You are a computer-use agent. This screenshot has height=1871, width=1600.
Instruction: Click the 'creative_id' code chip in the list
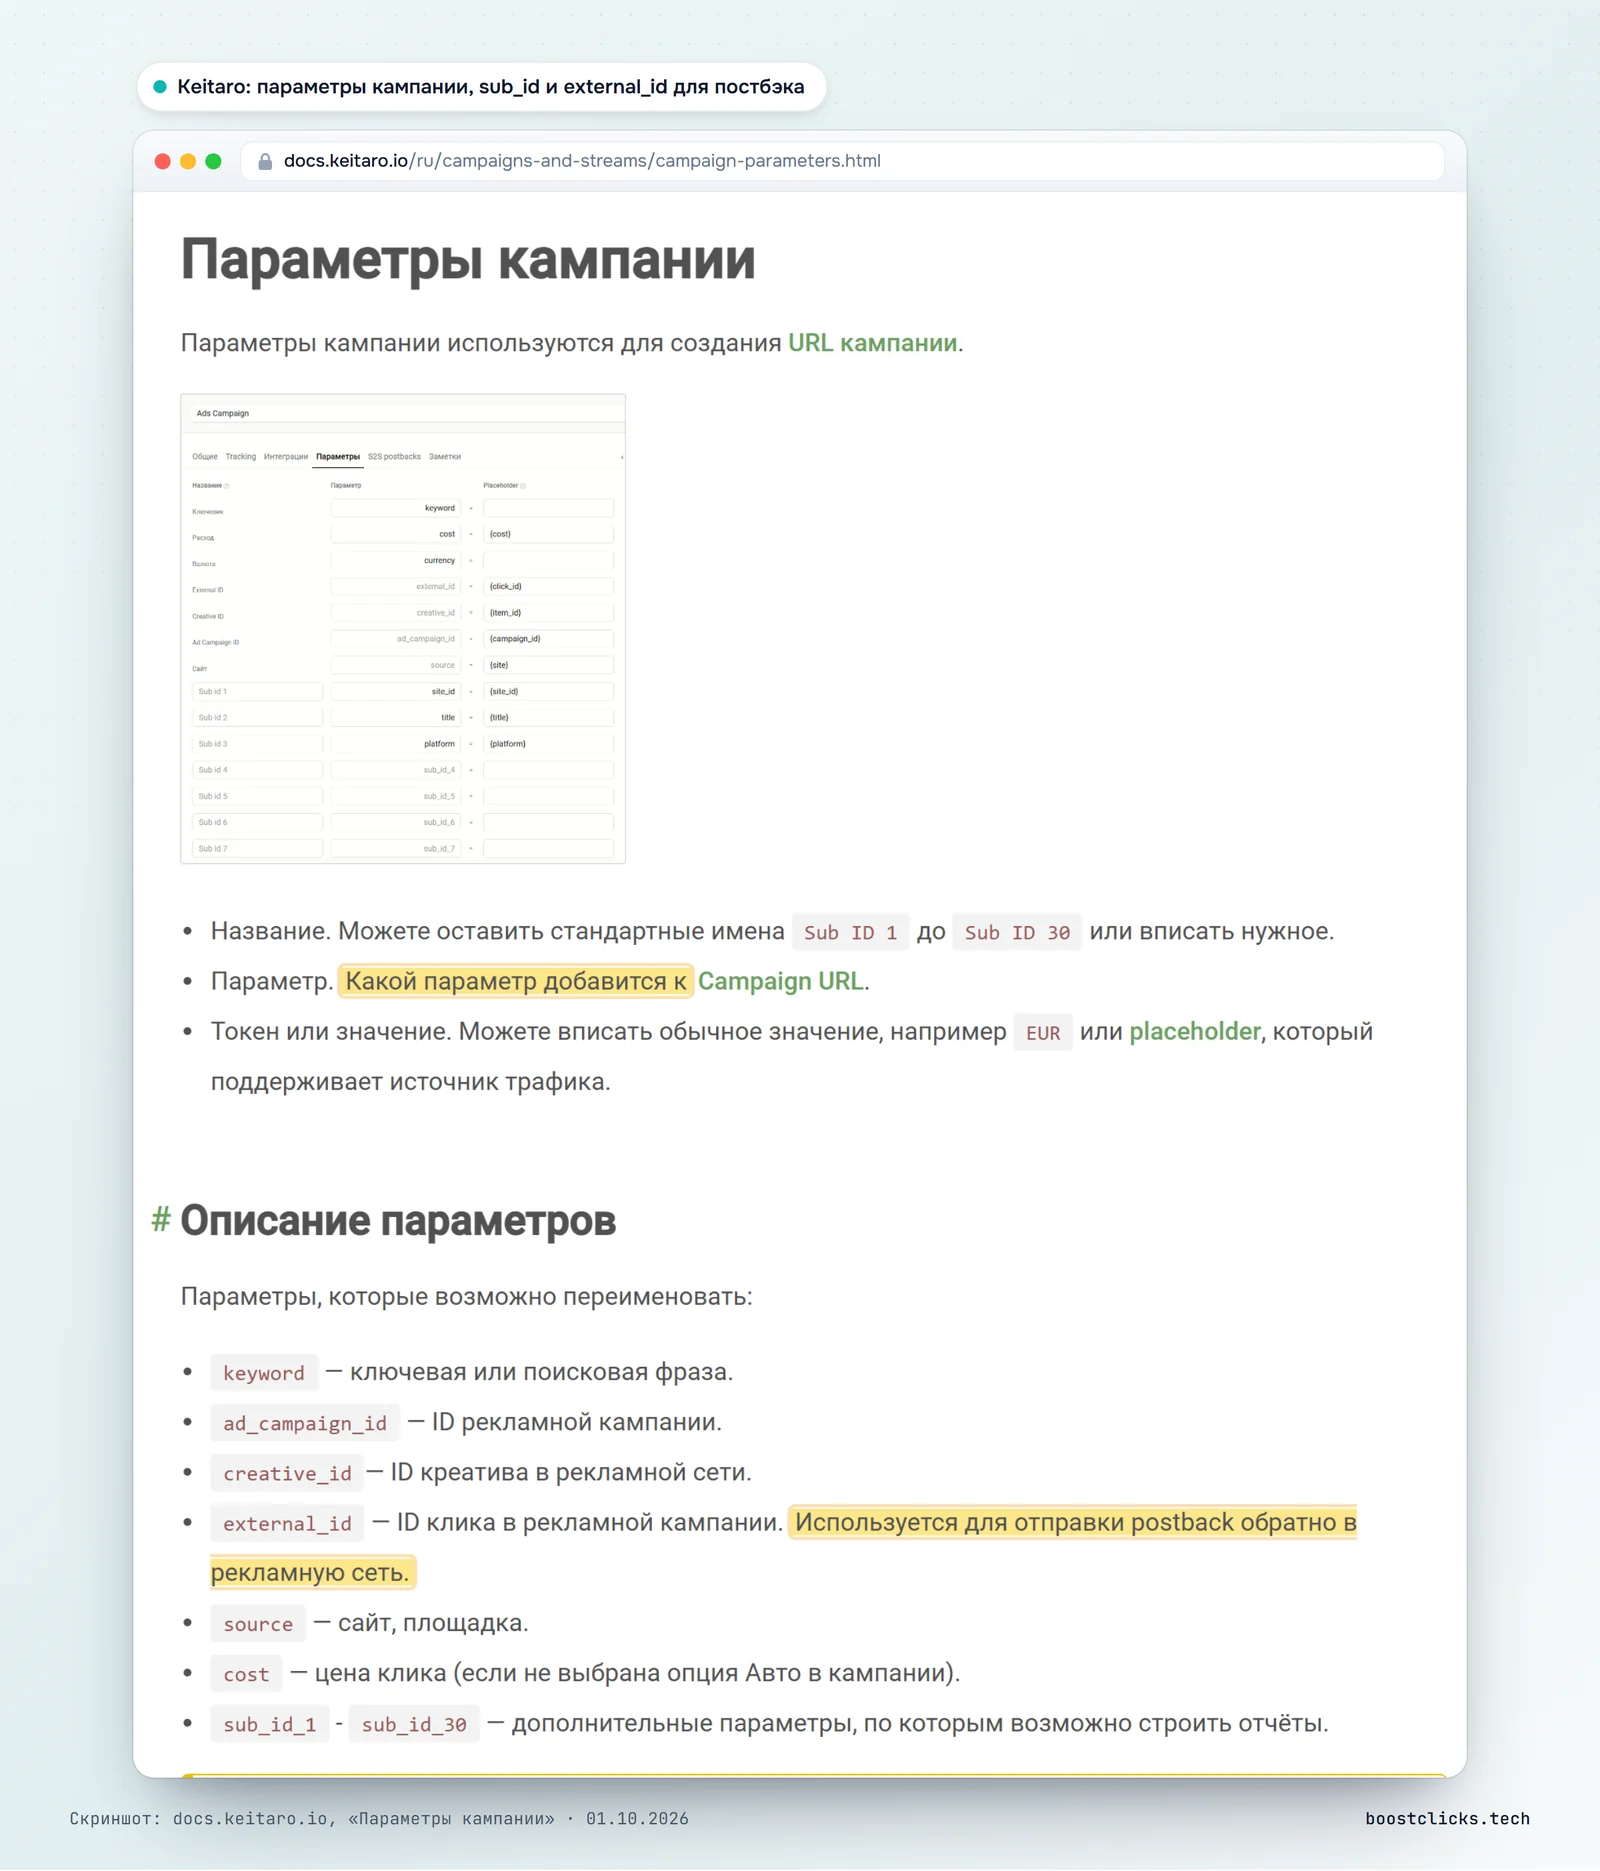[287, 1473]
